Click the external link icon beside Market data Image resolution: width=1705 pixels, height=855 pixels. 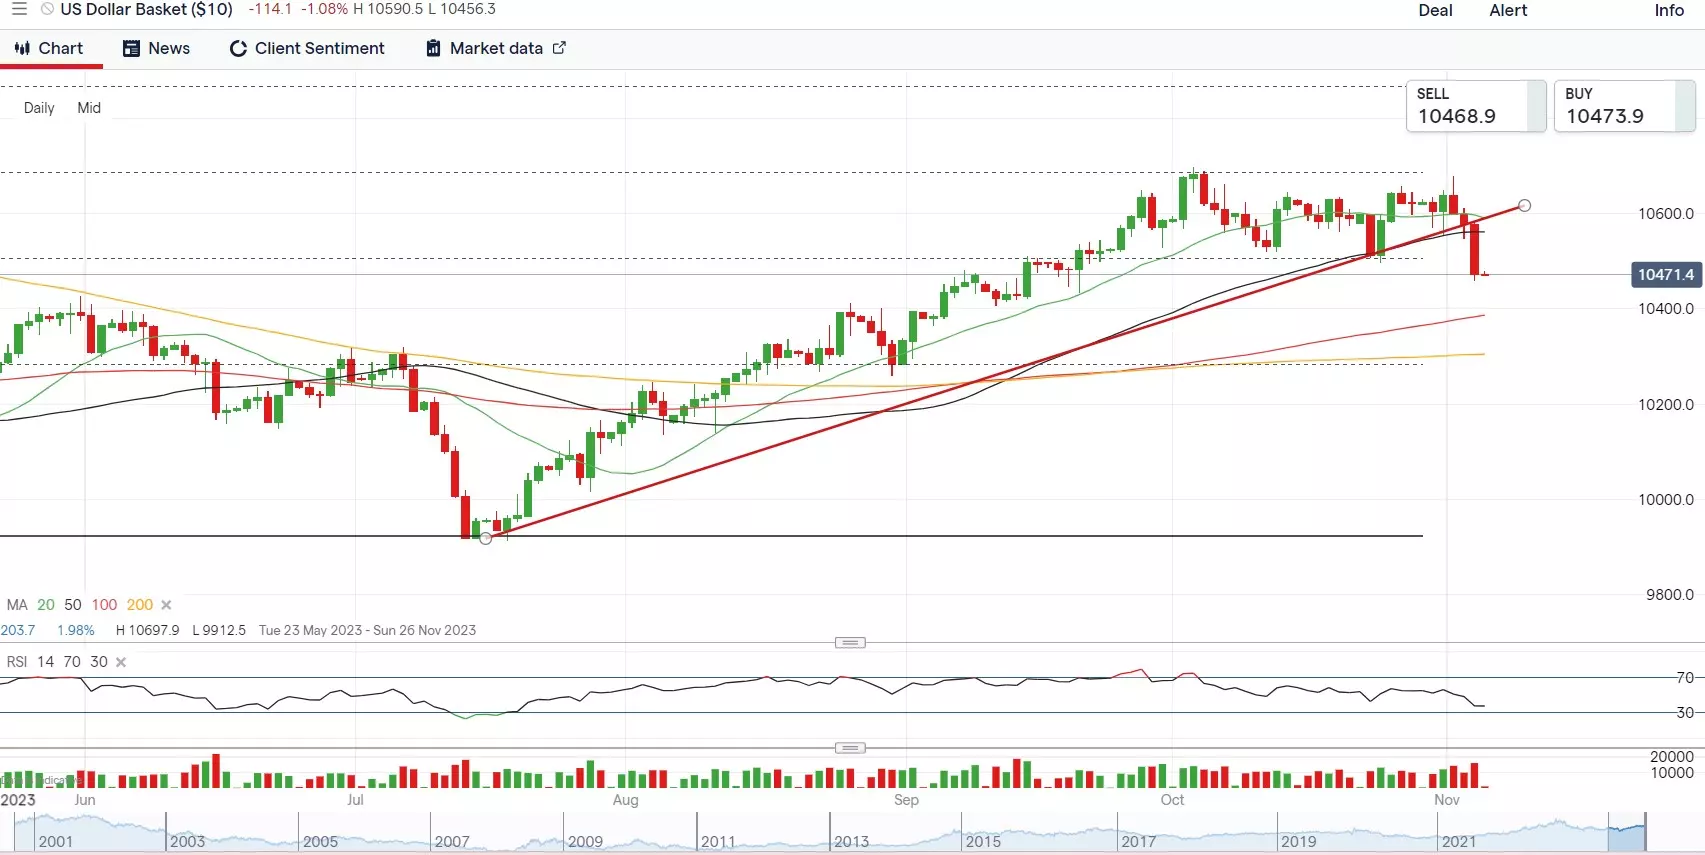pos(559,48)
